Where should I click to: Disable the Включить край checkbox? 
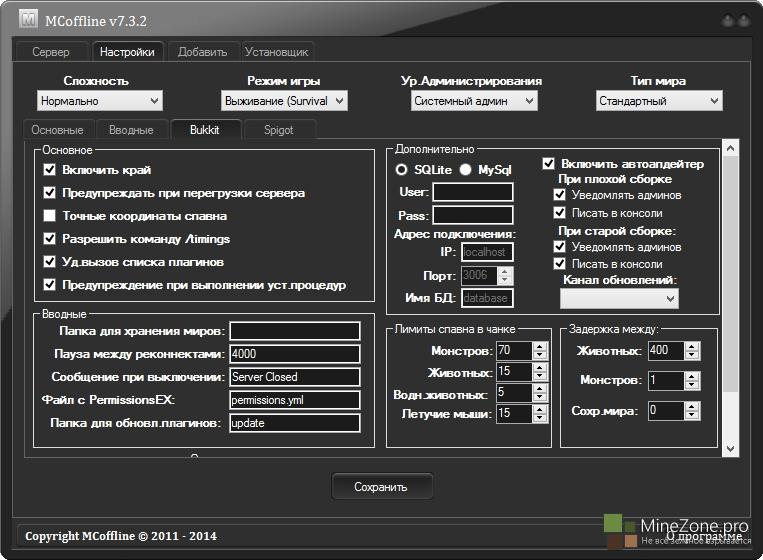tap(50, 170)
